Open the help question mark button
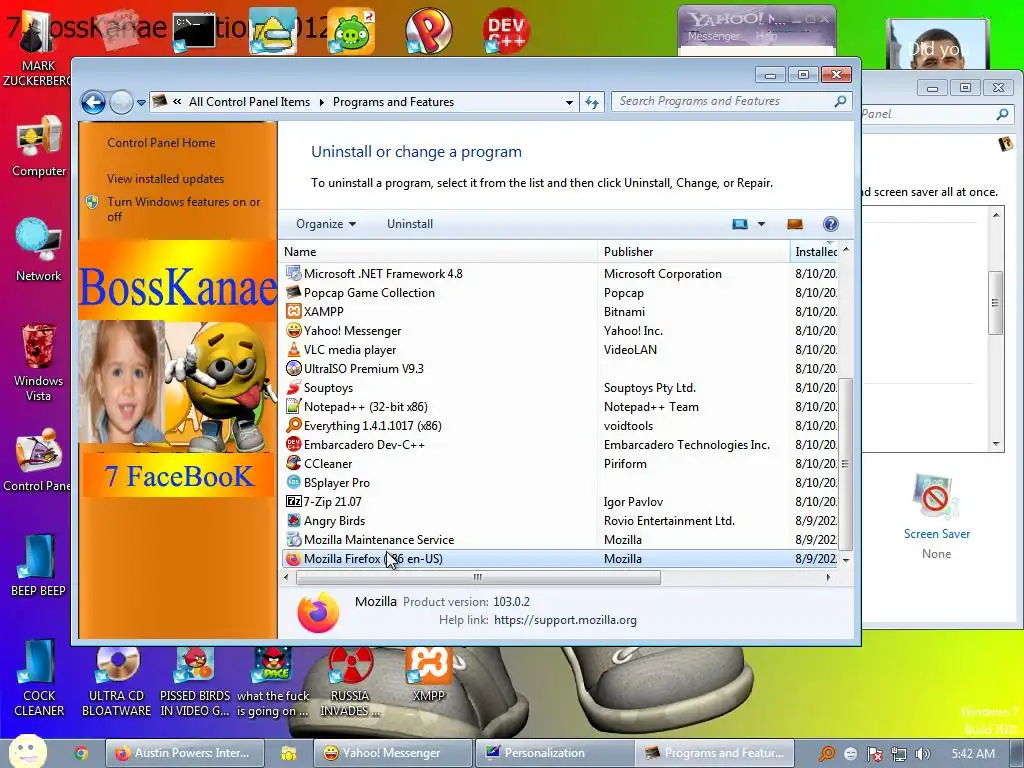 tap(830, 224)
